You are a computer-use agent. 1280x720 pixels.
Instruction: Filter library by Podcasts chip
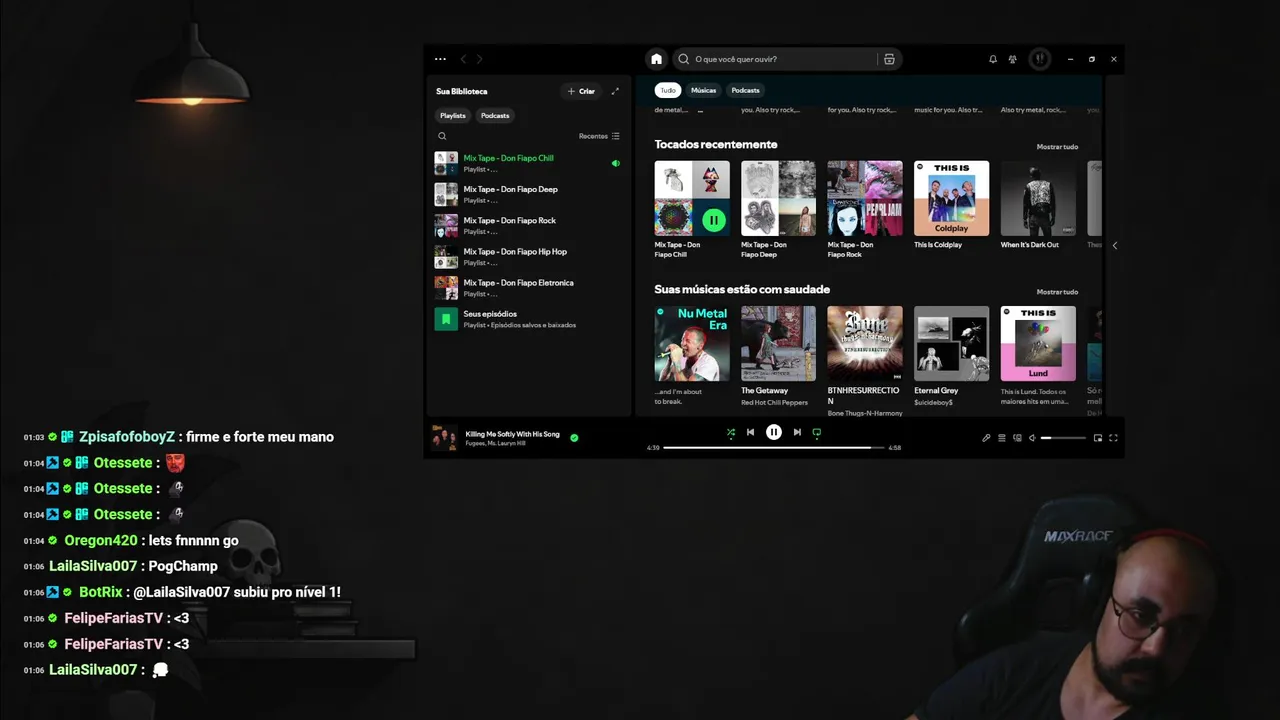point(495,115)
